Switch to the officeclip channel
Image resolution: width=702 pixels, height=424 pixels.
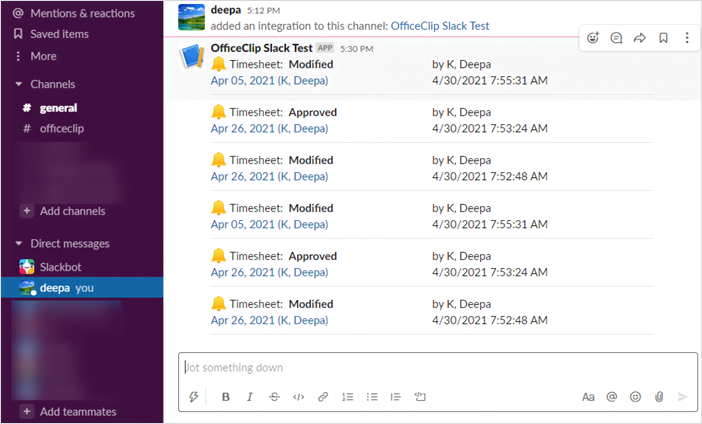pyautogui.click(x=62, y=129)
